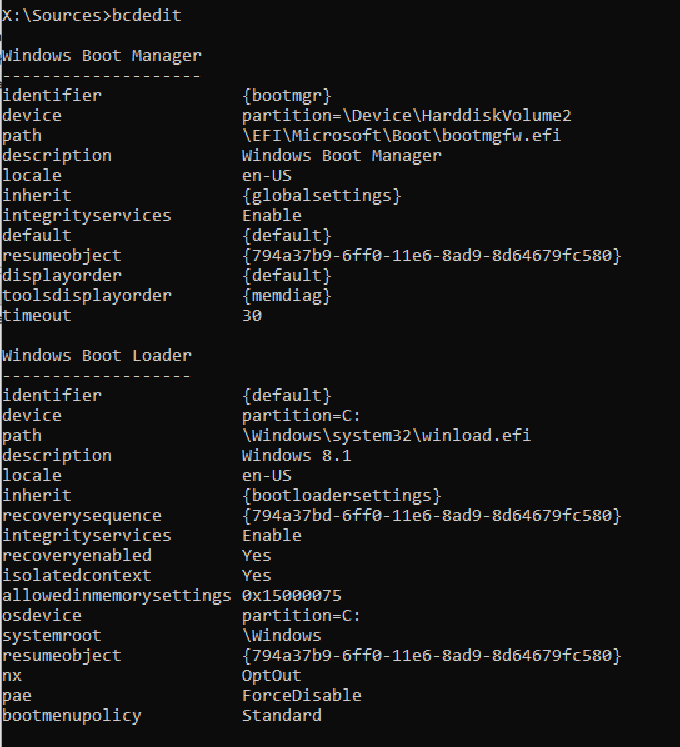Image resolution: width=680 pixels, height=747 pixels.
Task: Click the timeout value 30
Action: point(252,315)
